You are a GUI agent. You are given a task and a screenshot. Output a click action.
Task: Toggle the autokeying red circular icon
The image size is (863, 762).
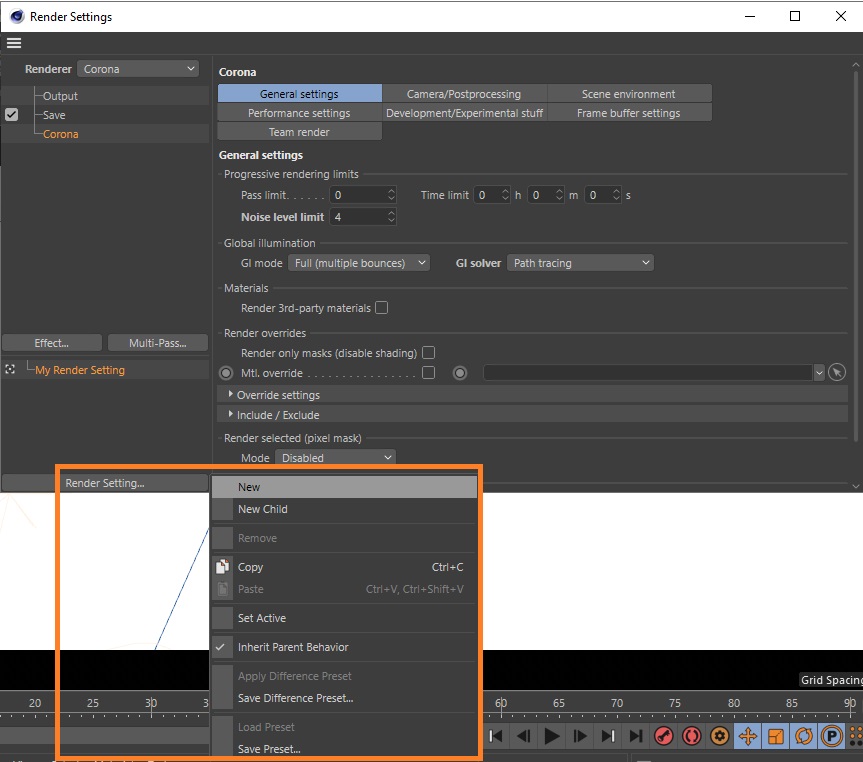tap(691, 737)
